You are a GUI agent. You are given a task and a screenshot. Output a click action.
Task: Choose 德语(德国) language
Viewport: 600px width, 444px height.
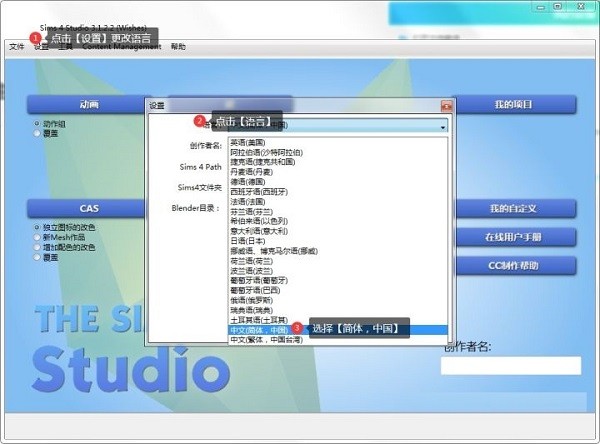coord(338,182)
